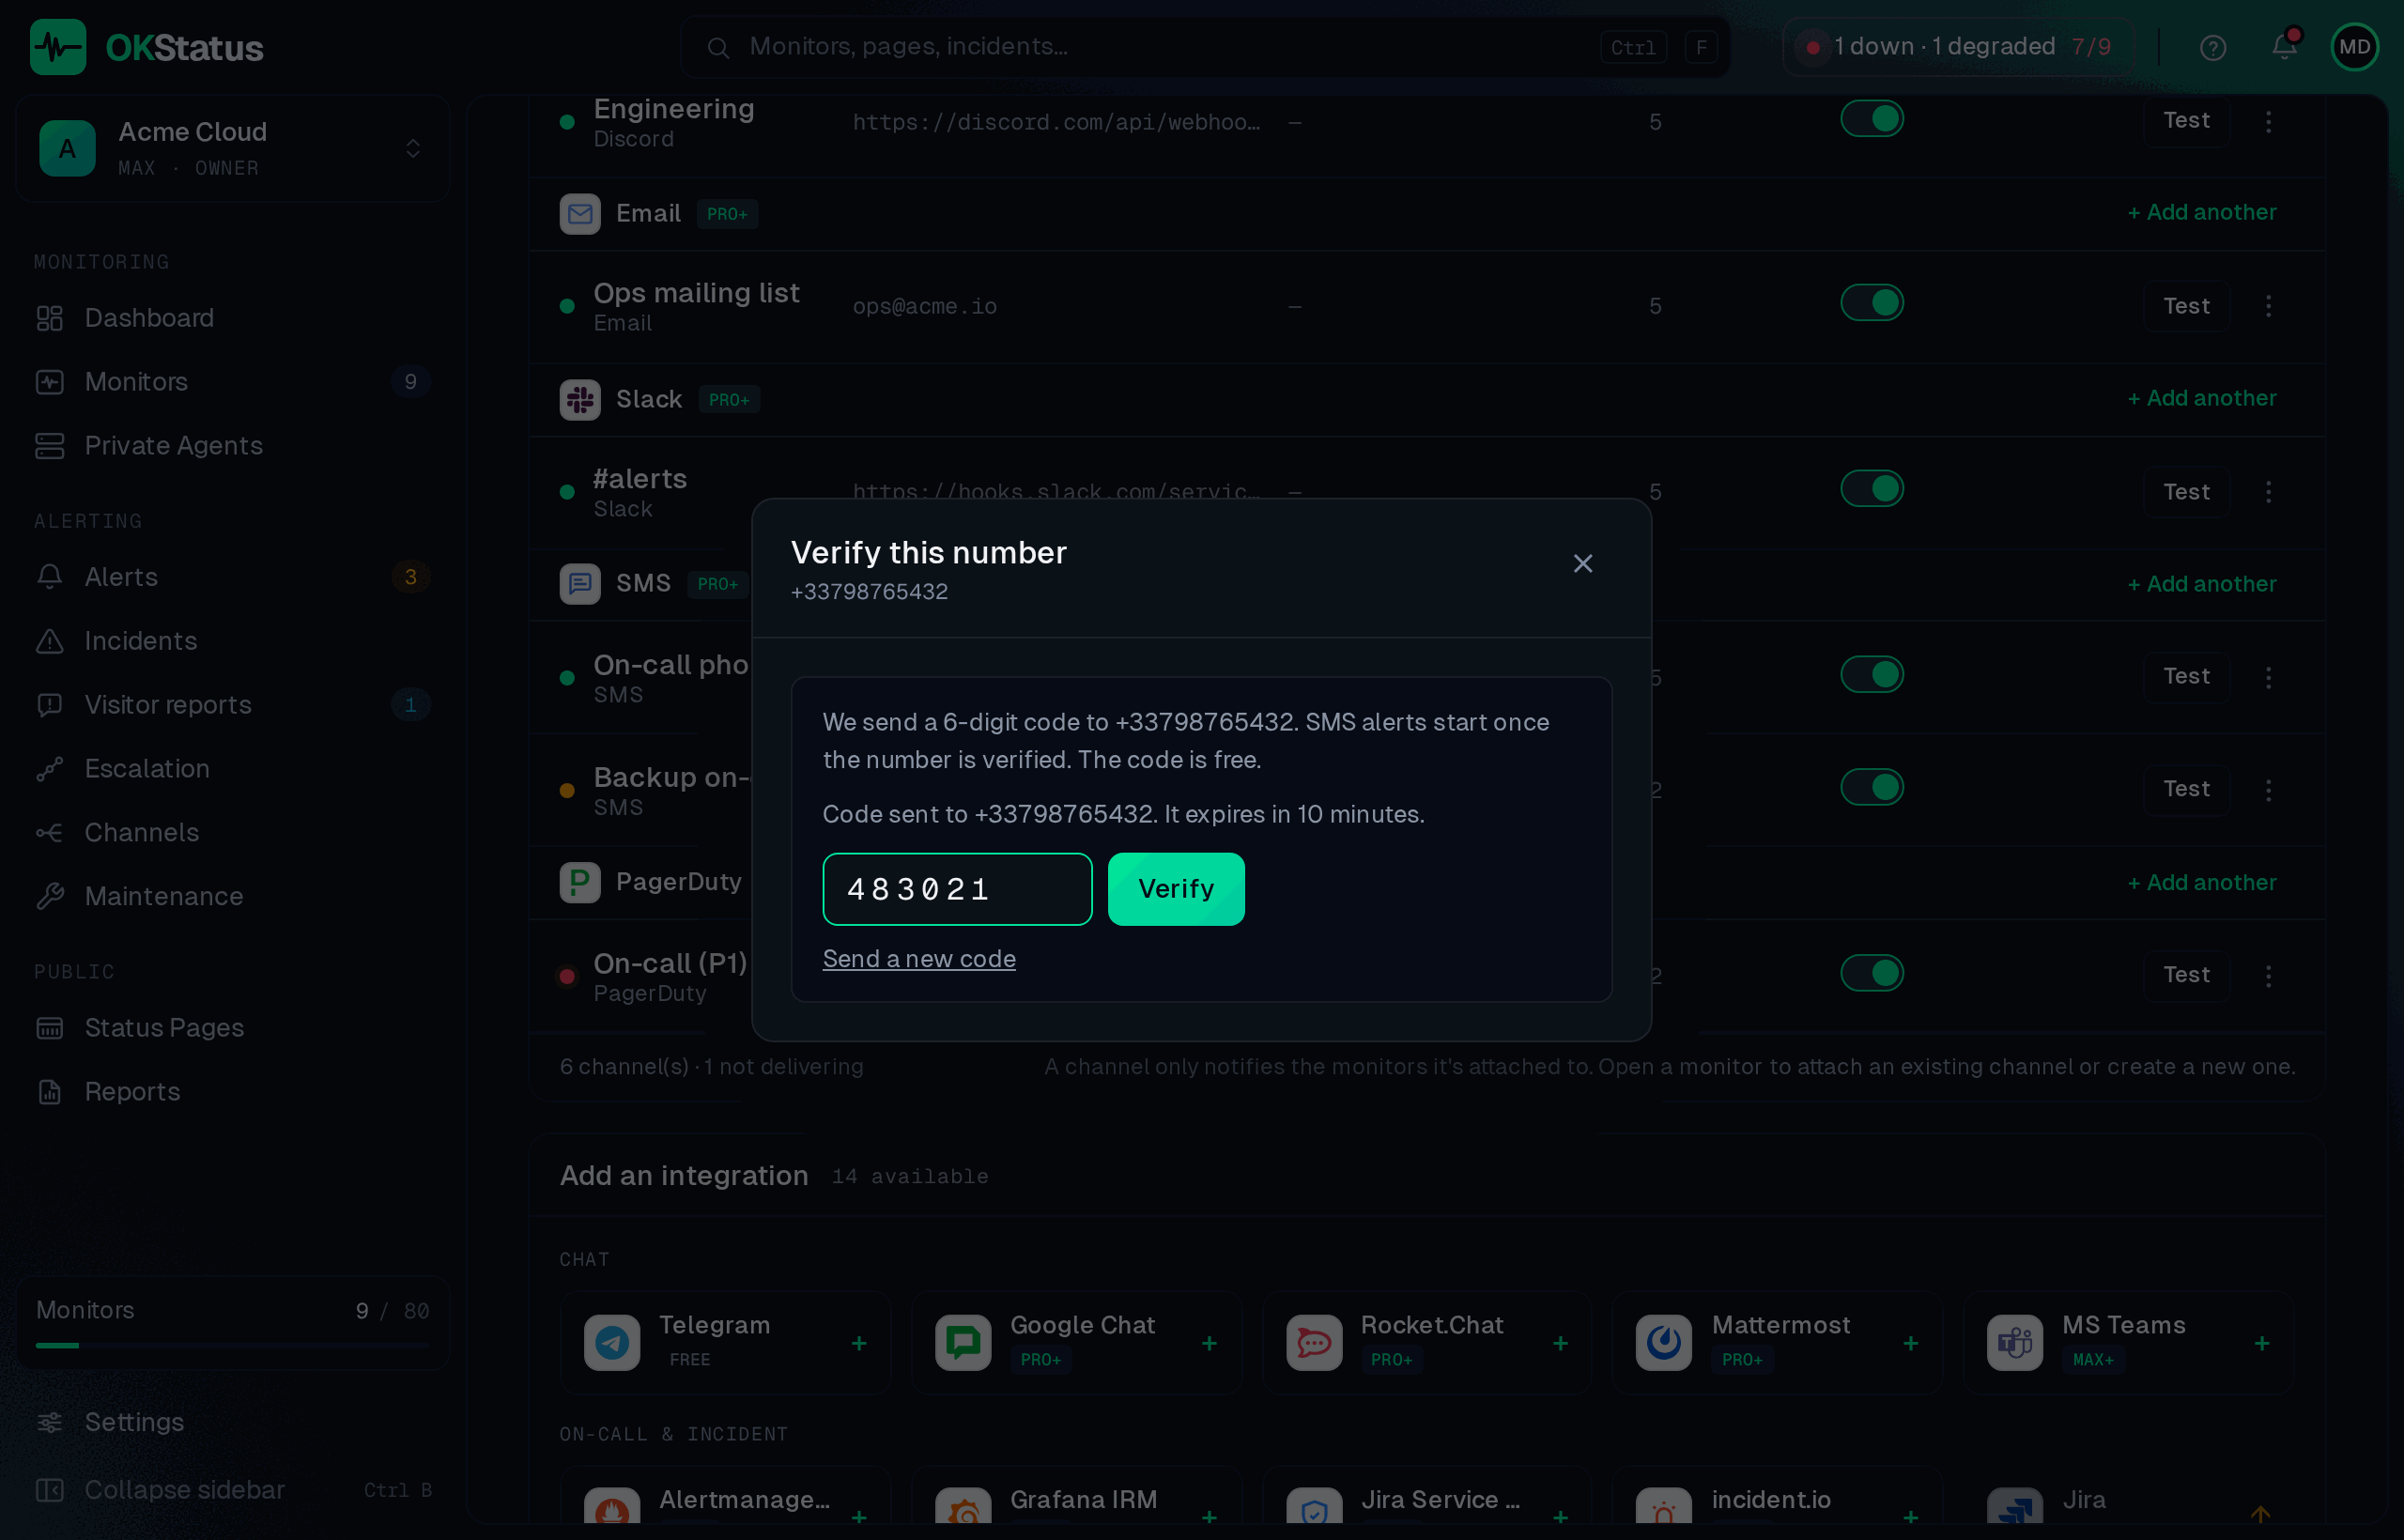Open more options for Backup on-call row
2404x1540 pixels.
pyautogui.click(x=2269, y=790)
